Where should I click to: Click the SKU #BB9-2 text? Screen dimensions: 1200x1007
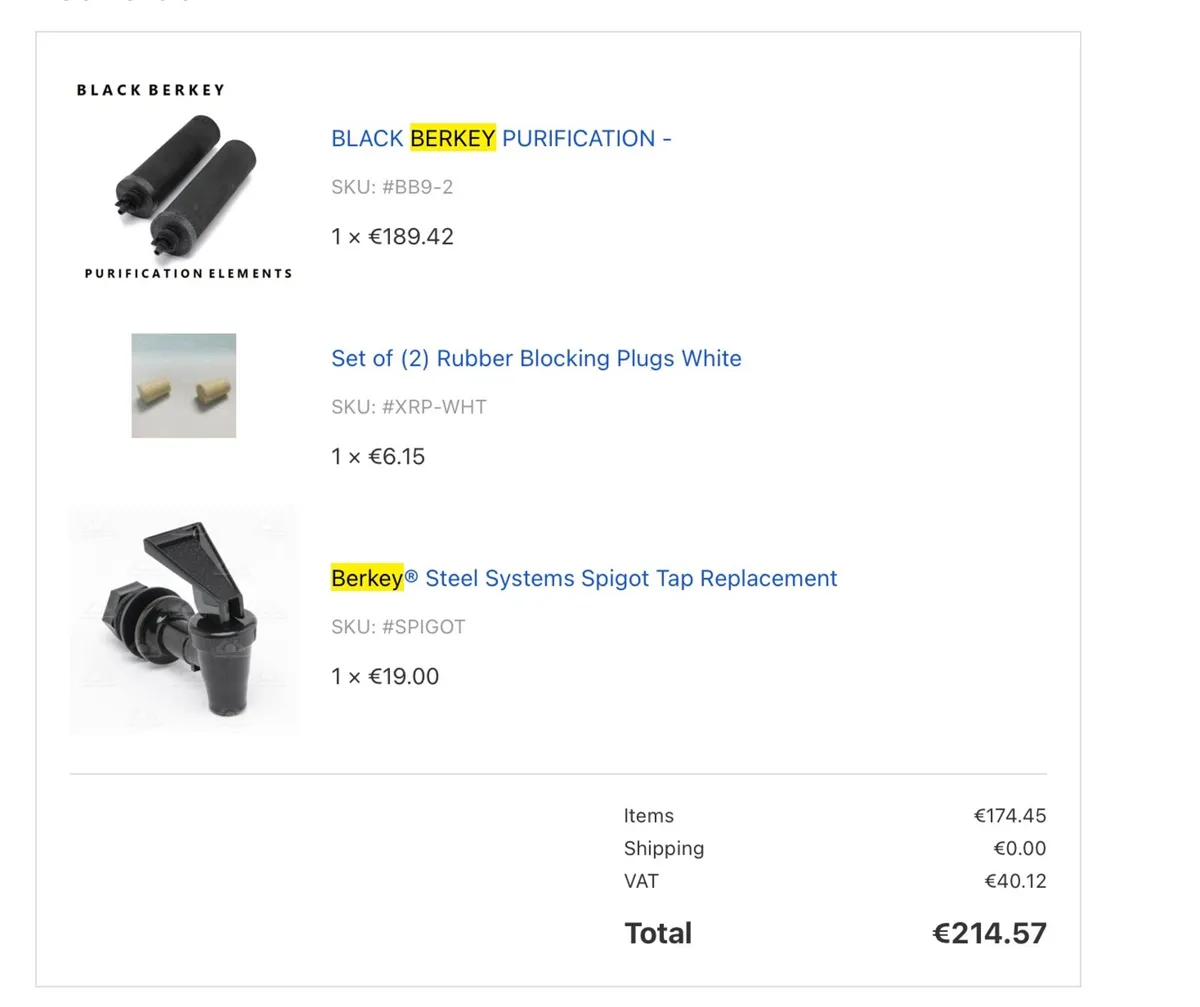pos(392,187)
